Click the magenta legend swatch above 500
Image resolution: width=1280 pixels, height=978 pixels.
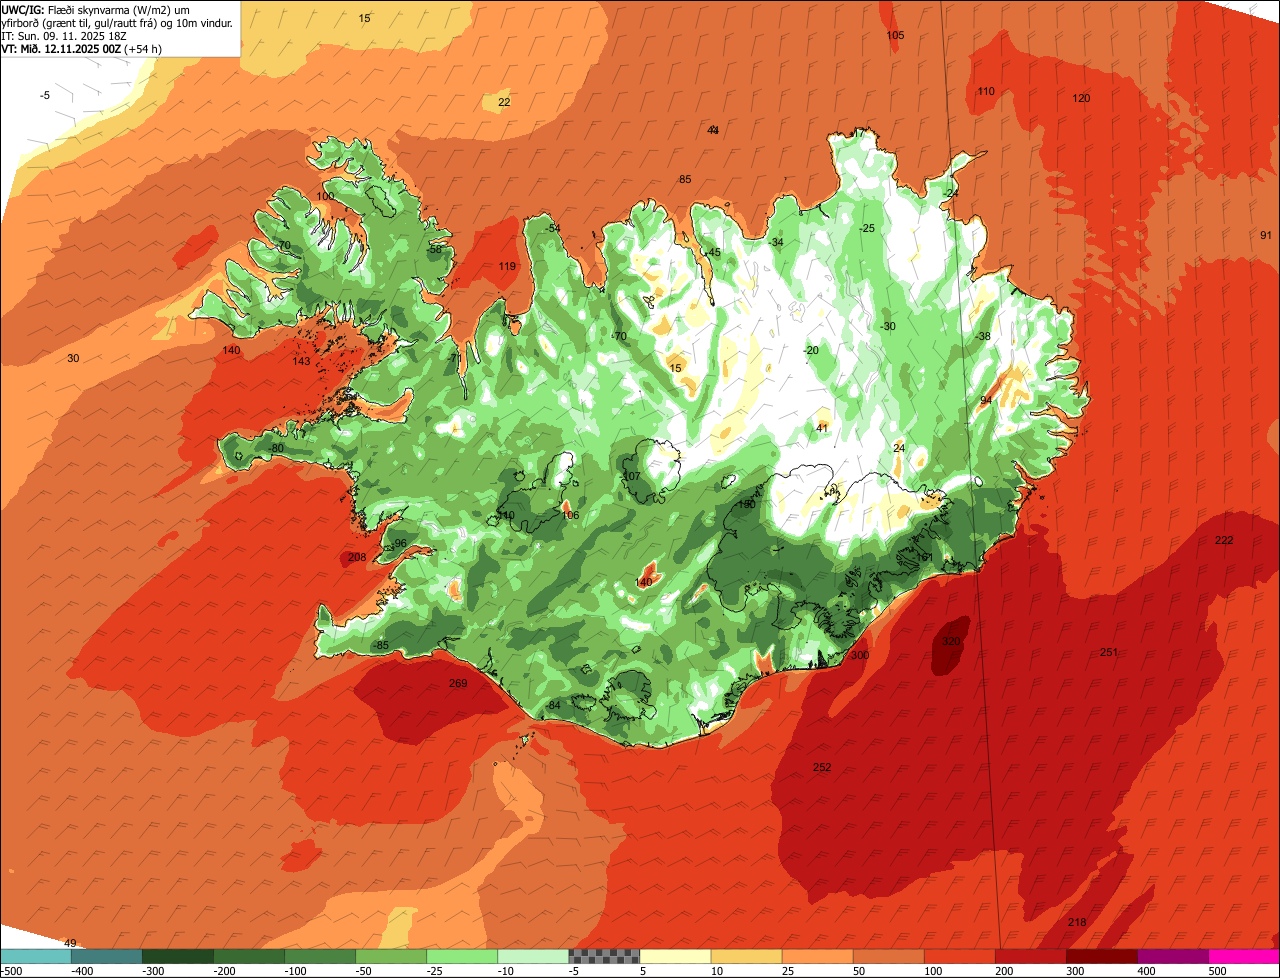point(1245,956)
